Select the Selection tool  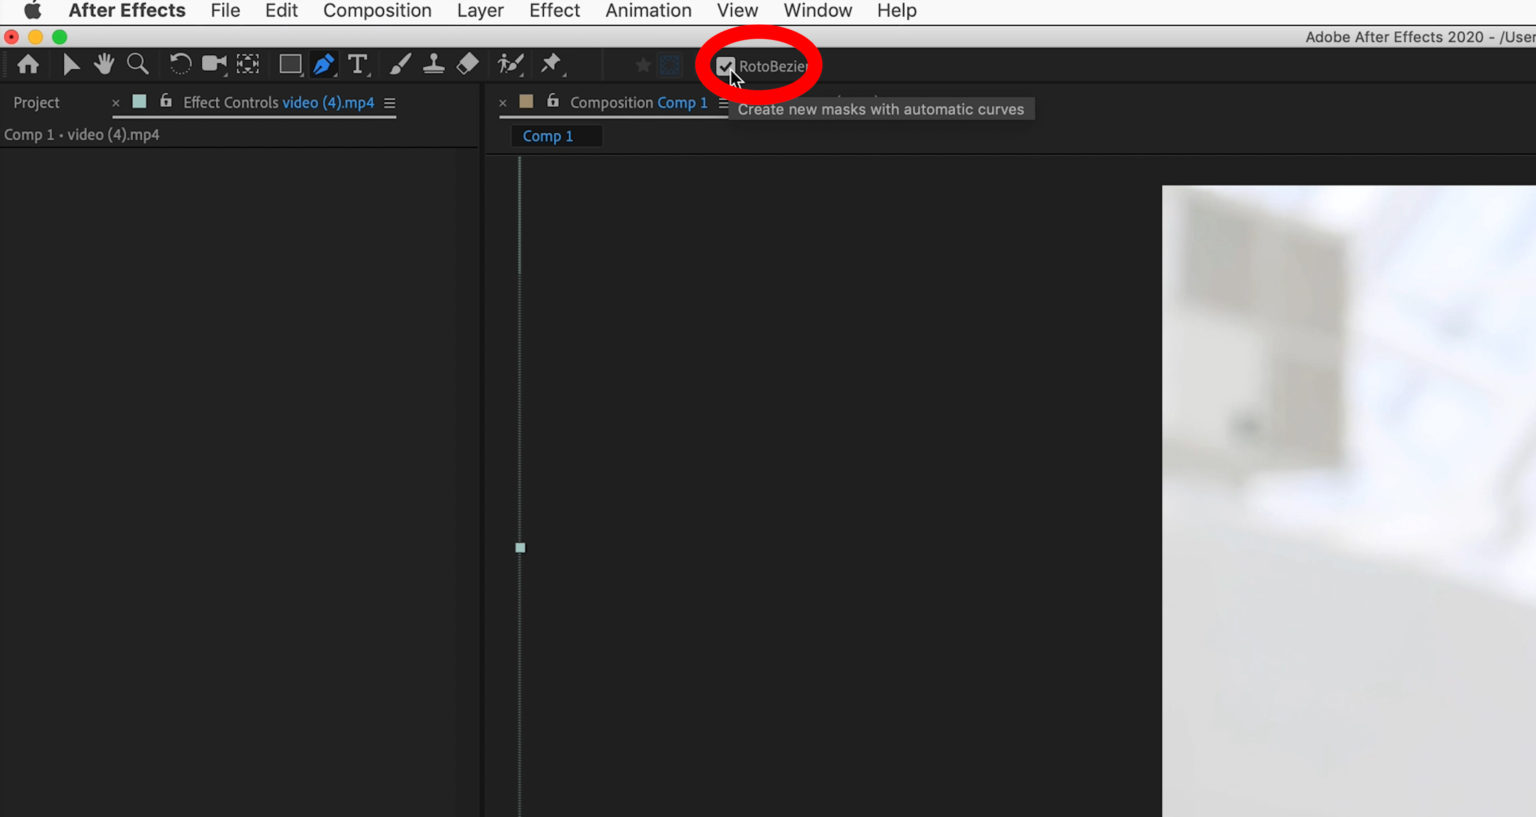pos(71,63)
